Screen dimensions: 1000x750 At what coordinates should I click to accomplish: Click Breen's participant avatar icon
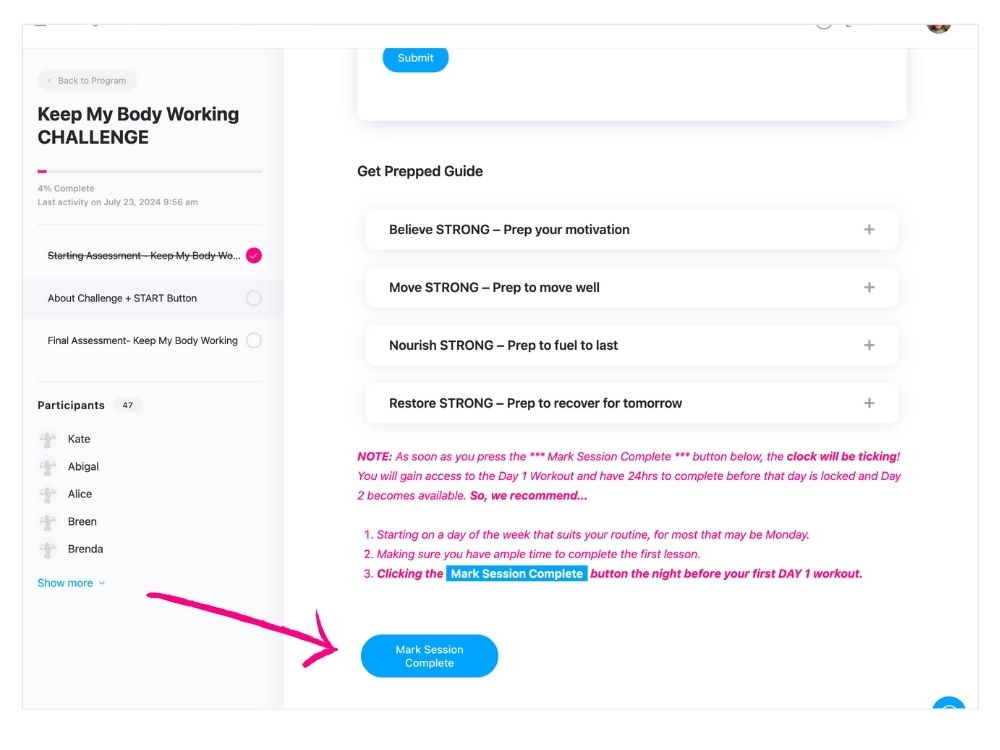tap(47, 522)
